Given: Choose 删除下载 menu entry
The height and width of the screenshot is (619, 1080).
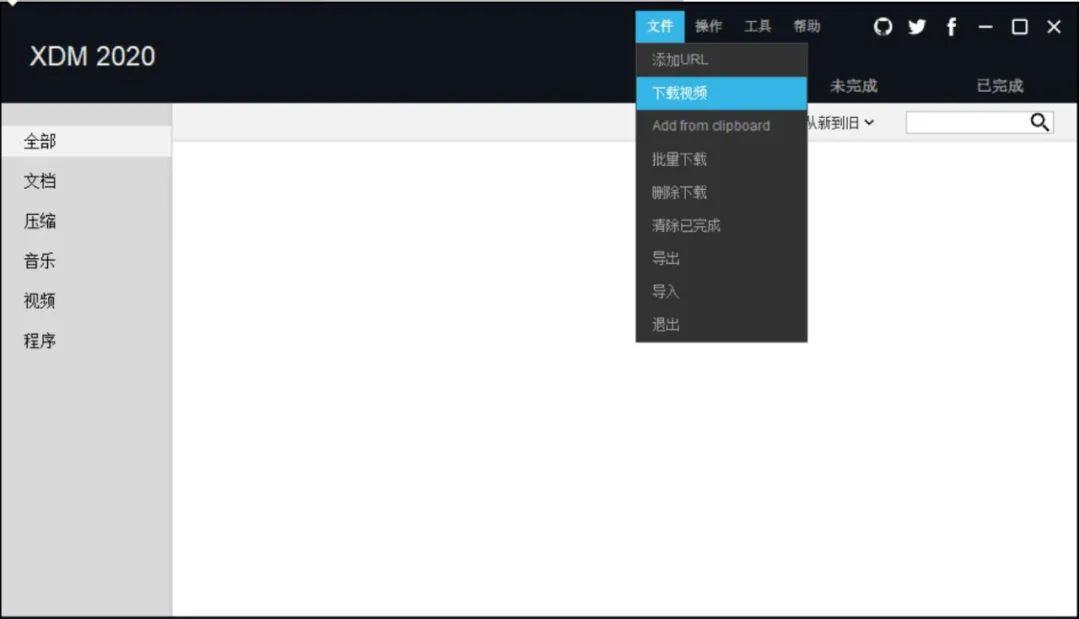Looking at the screenshot, I should pyautogui.click(x=721, y=192).
